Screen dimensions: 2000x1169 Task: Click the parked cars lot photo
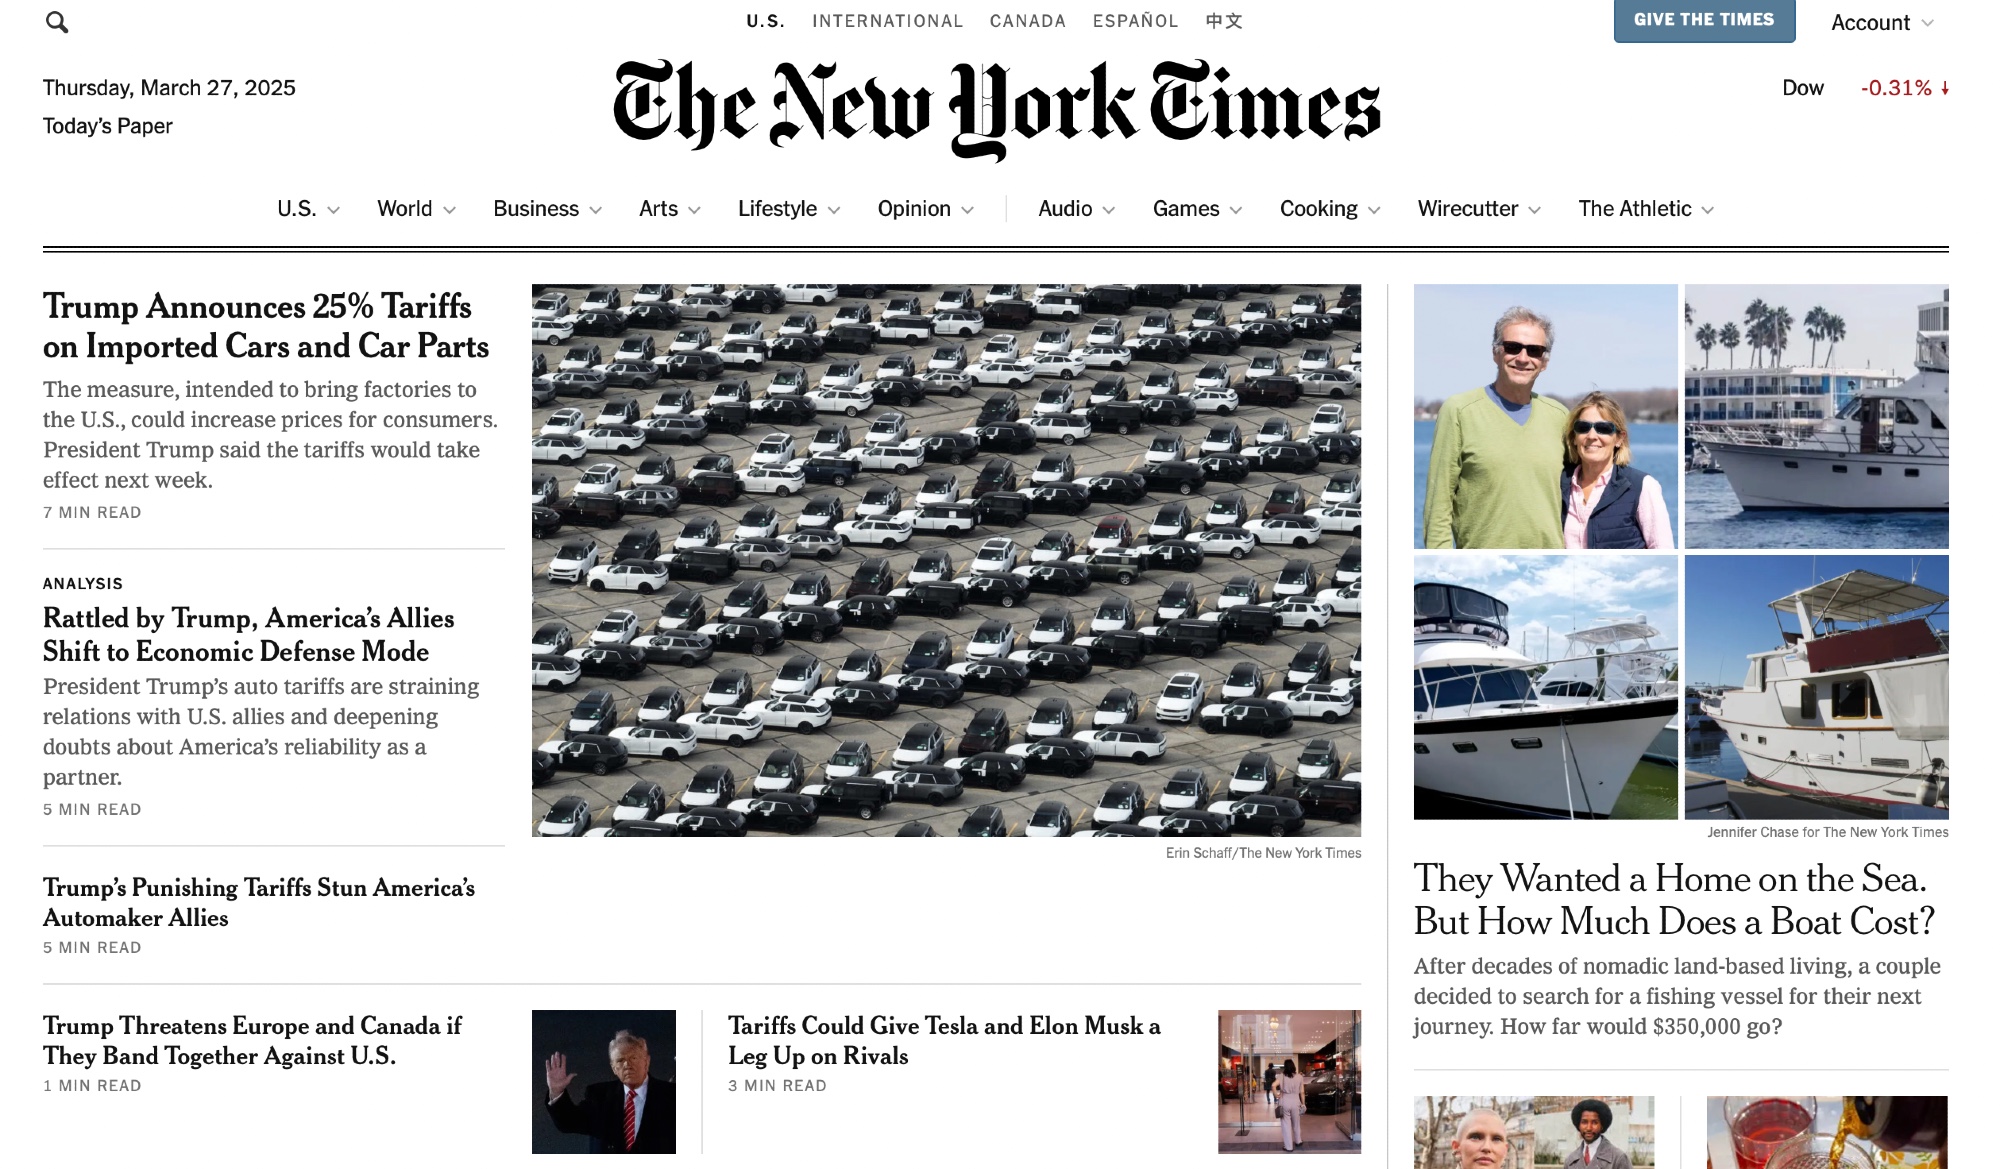click(946, 560)
